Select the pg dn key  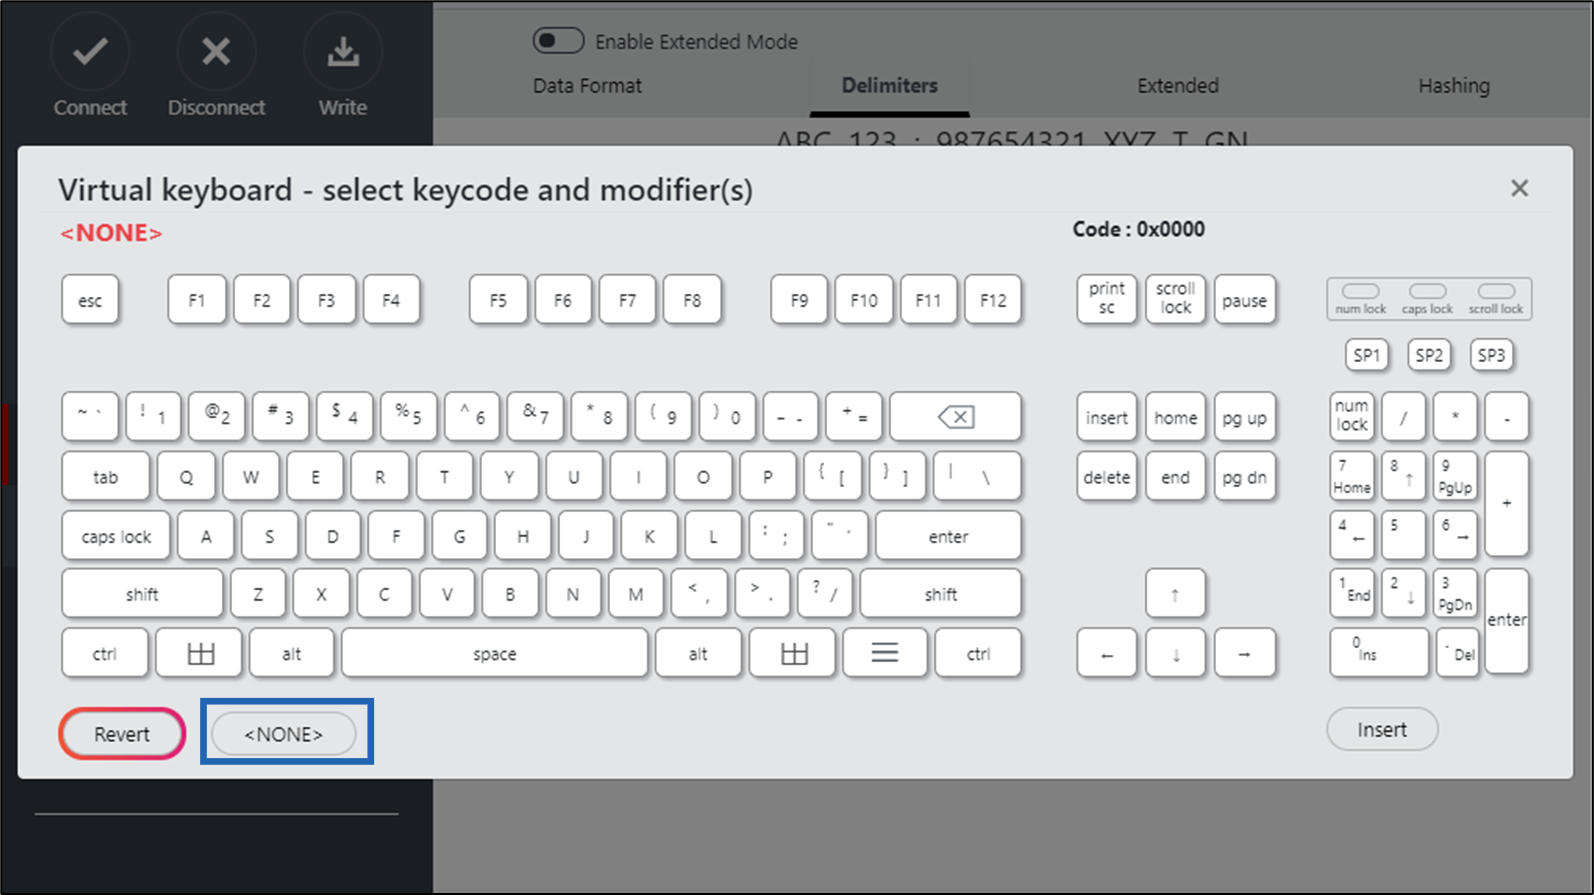click(1244, 477)
